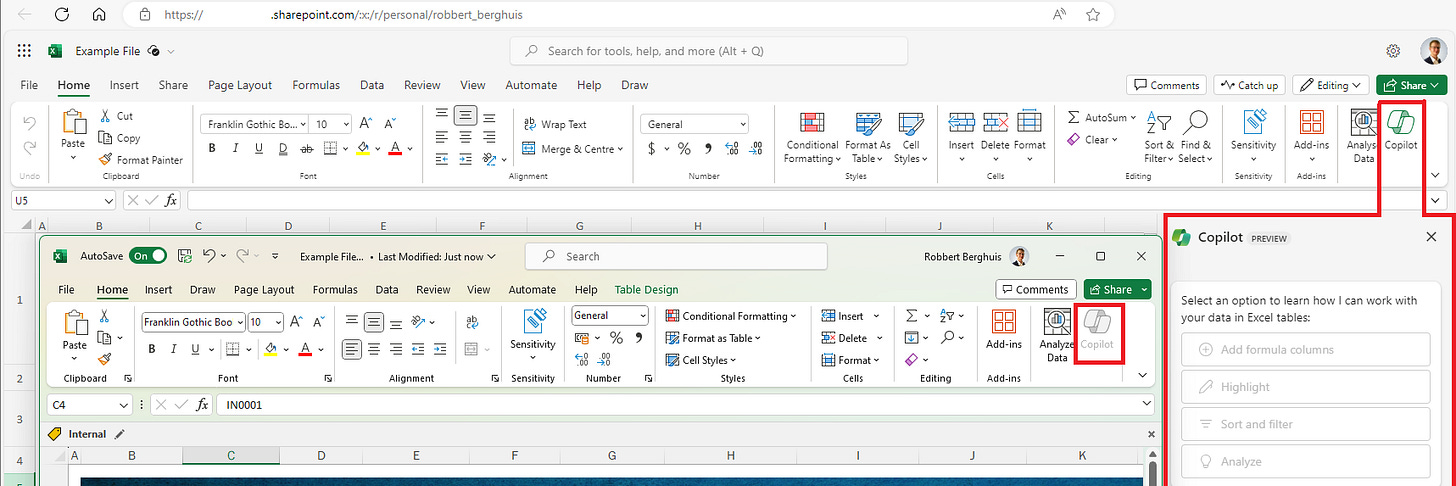The image size is (1456, 486).
Task: Select Format Painter in Excel web ribbon
Action: (x=141, y=160)
